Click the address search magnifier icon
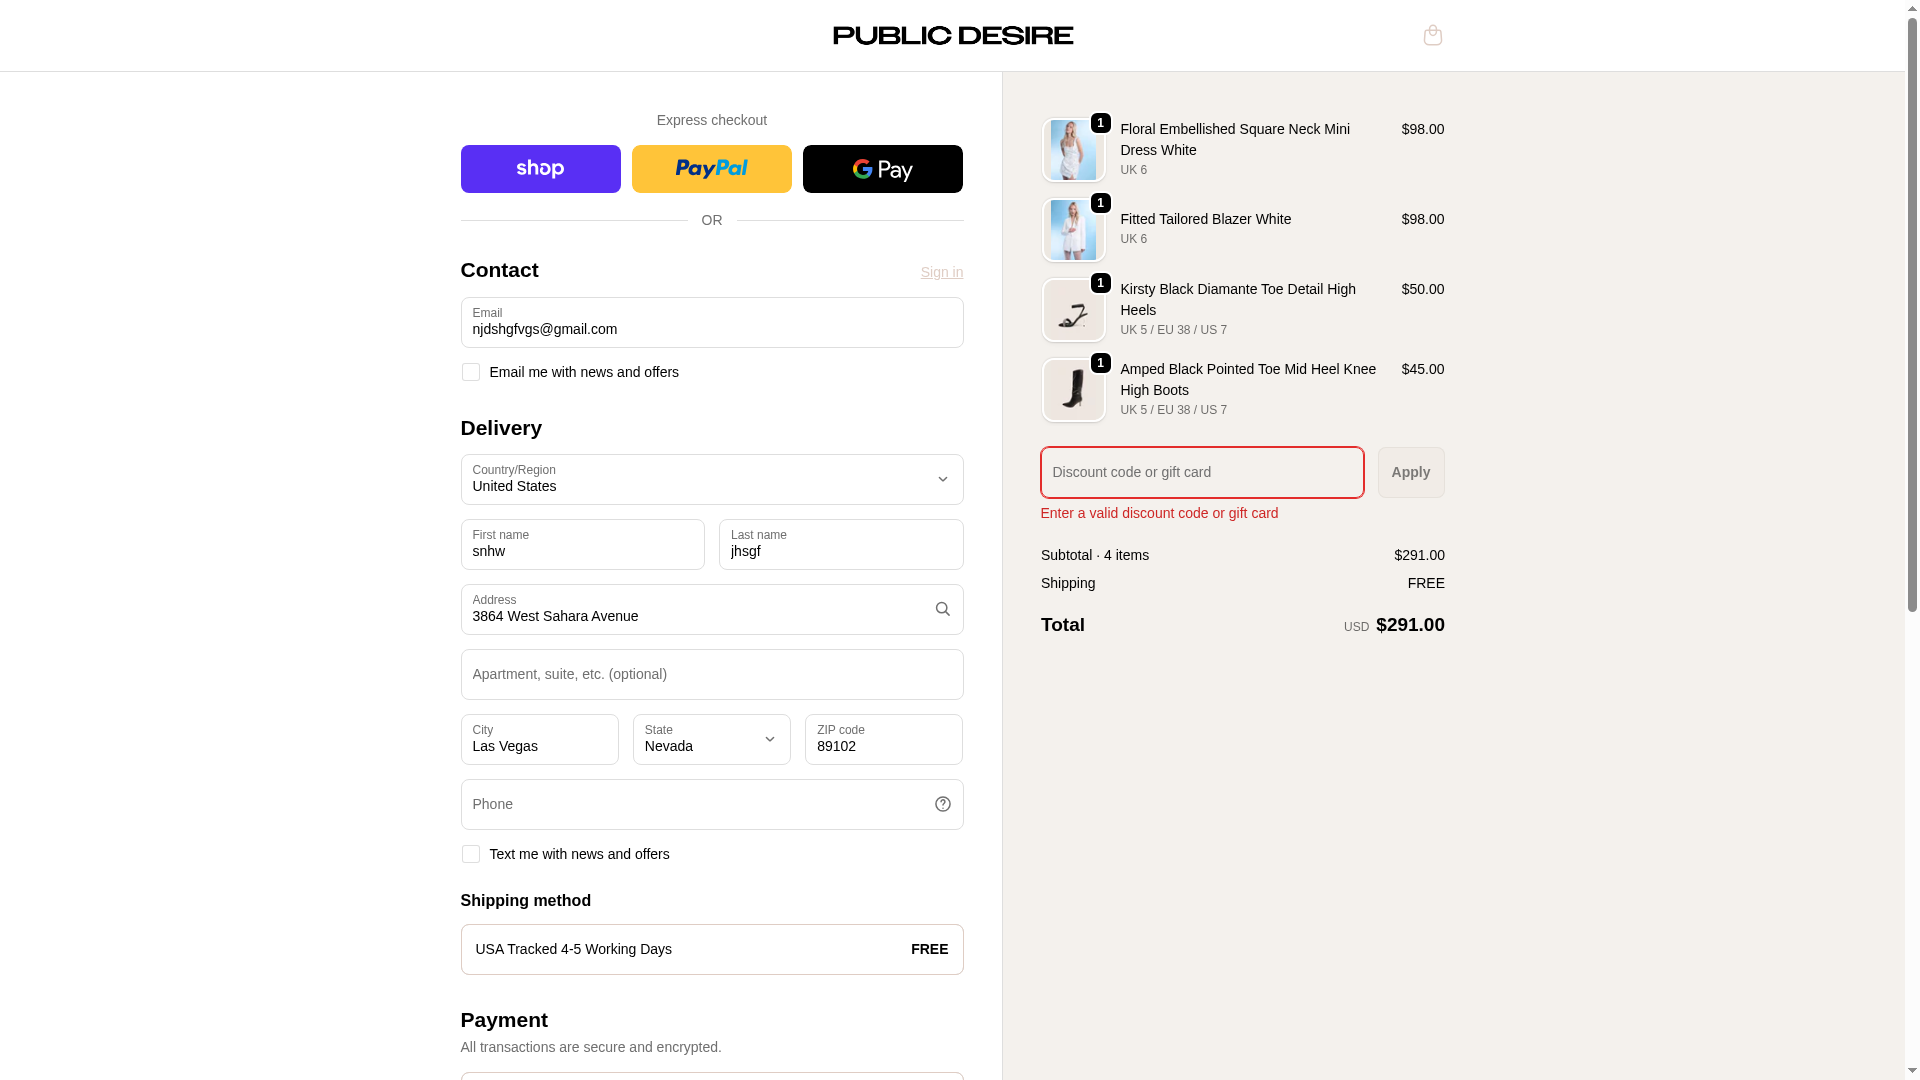The width and height of the screenshot is (1920, 1080). coord(942,609)
